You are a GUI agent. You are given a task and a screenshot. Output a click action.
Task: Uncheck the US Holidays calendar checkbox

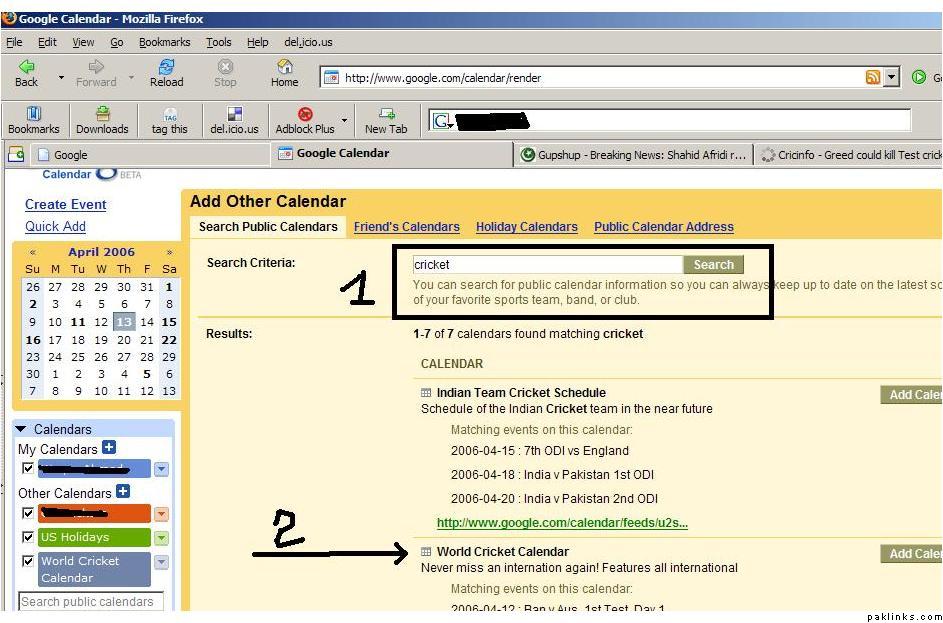tap(28, 538)
